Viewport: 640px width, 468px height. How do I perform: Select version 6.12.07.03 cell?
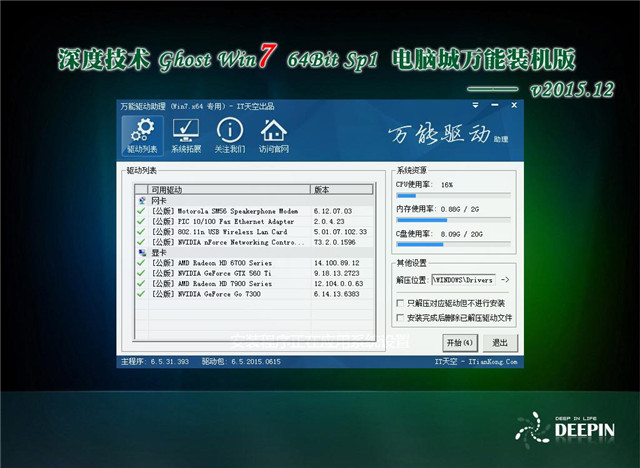pyautogui.click(x=333, y=211)
